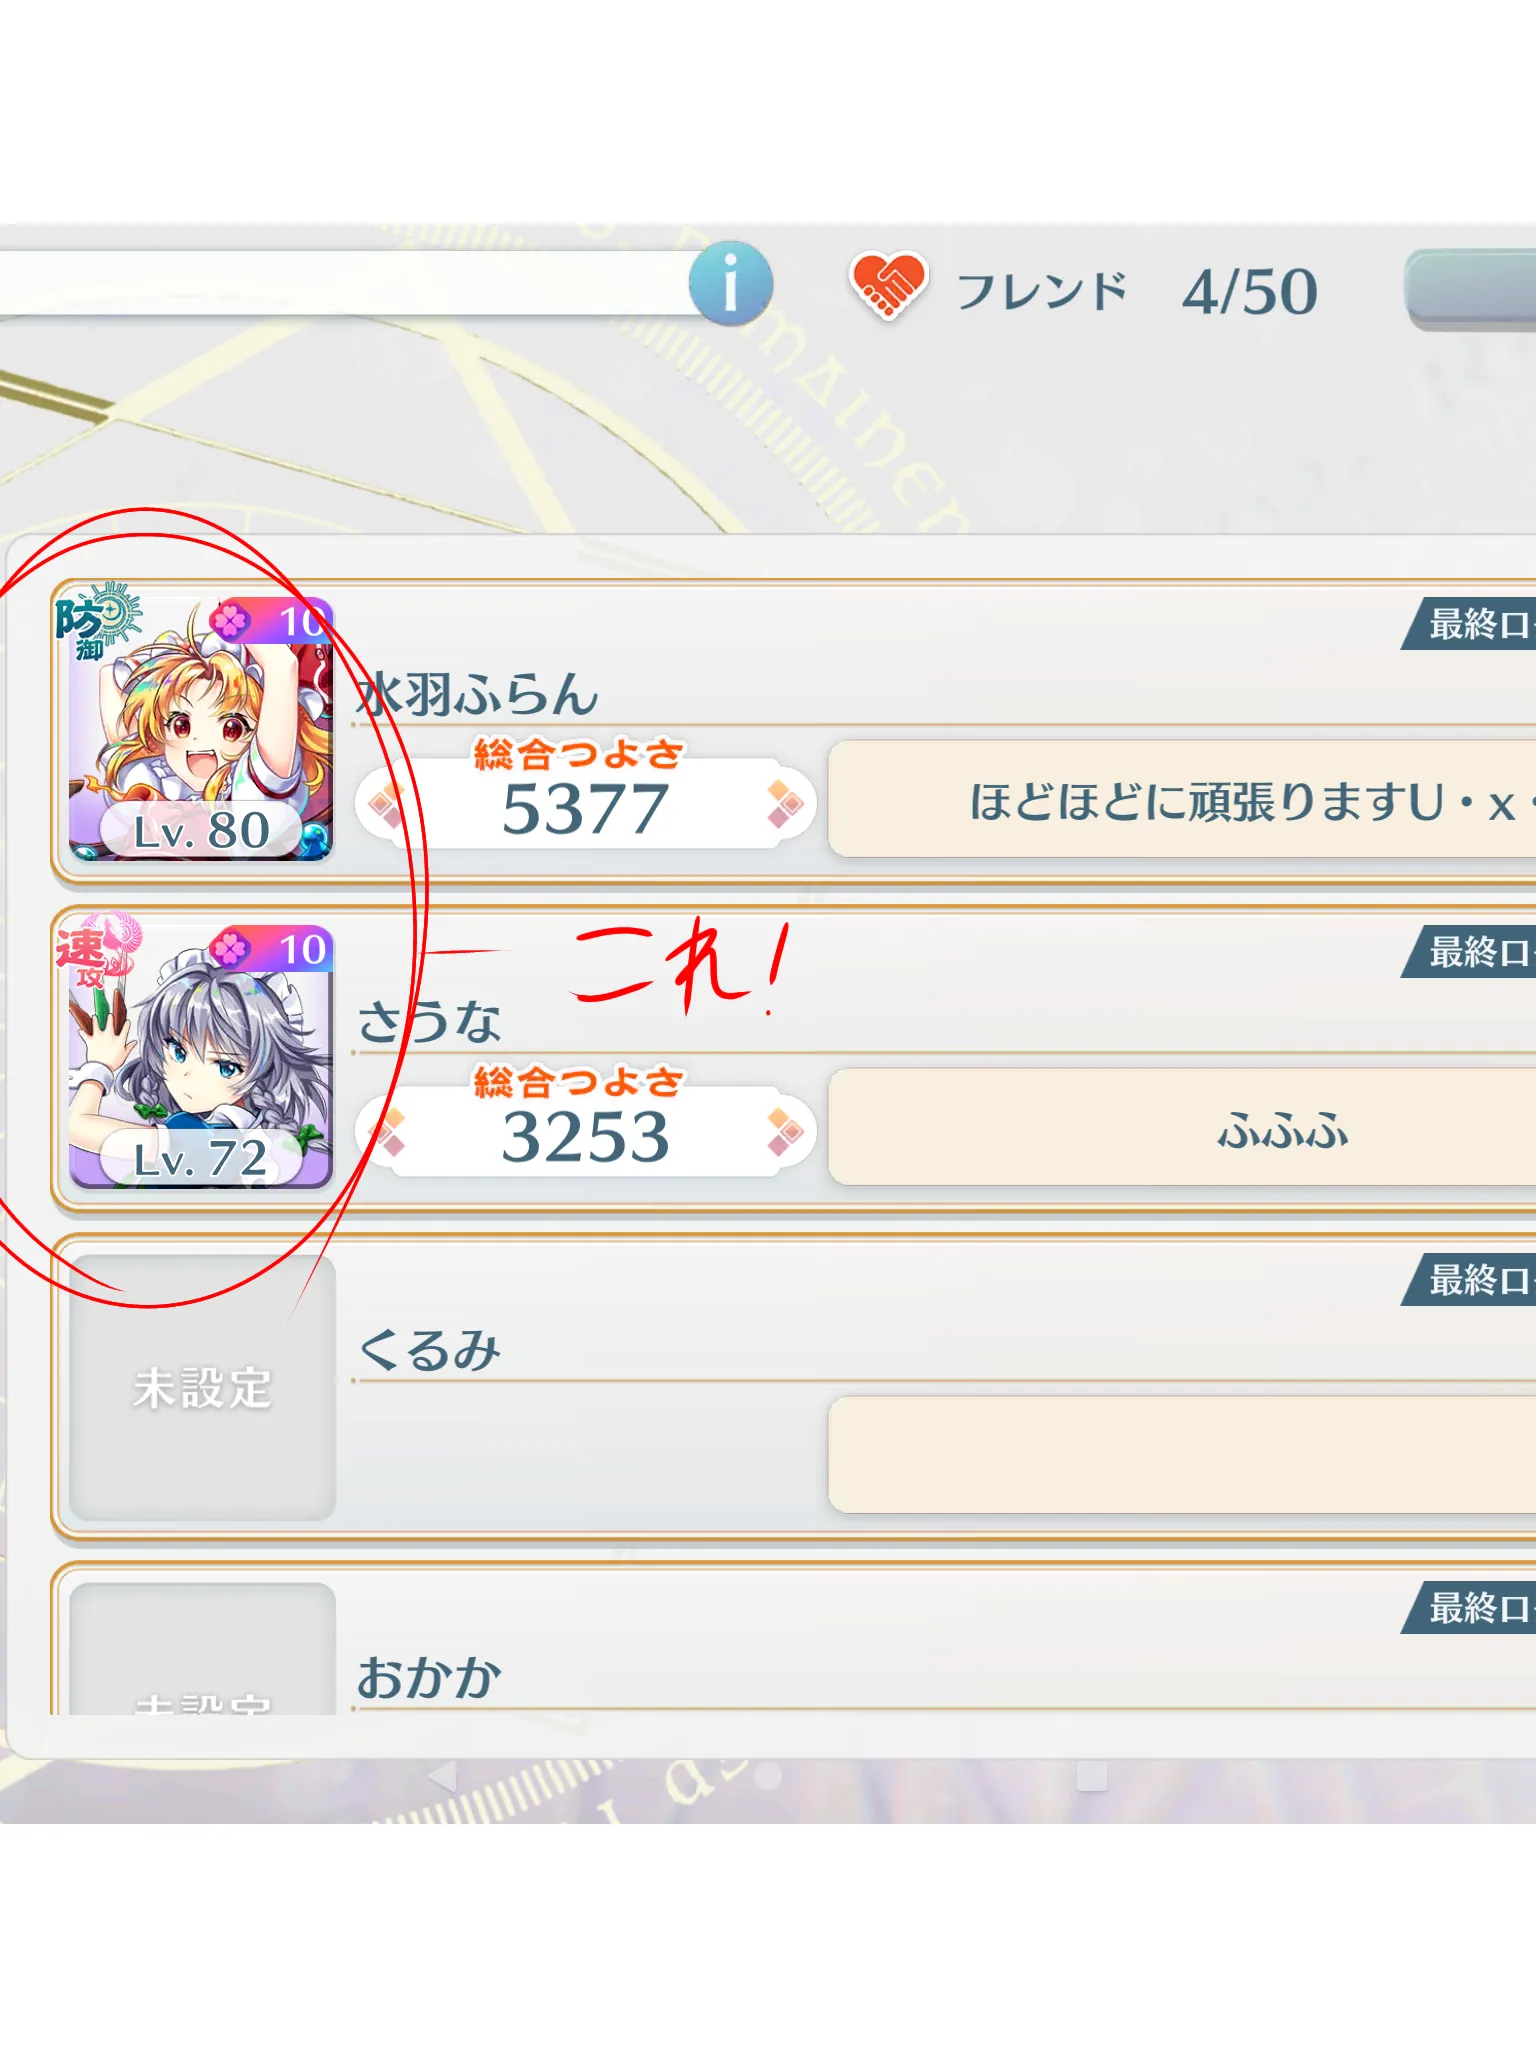This screenshot has height=2048, width=1536.
Task: Tap the 防御 type badge icon
Action: [x=96, y=621]
